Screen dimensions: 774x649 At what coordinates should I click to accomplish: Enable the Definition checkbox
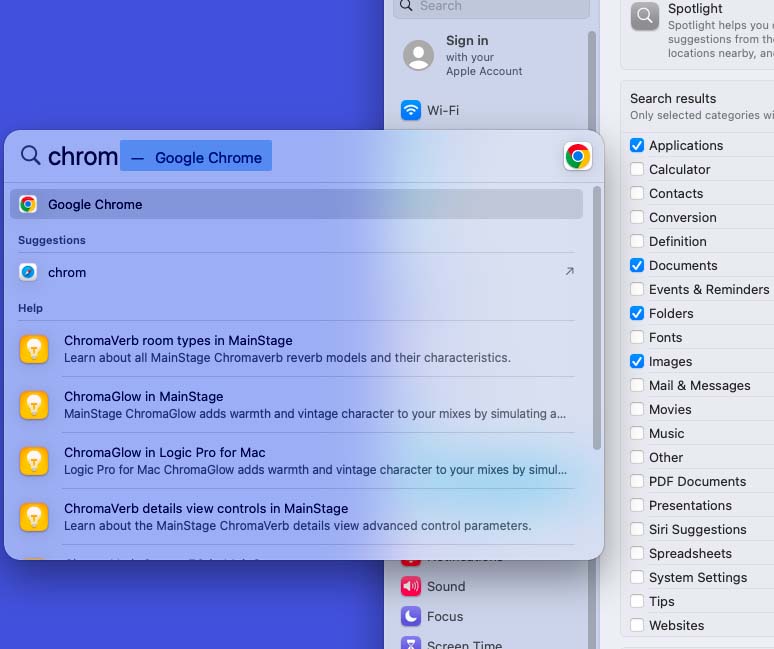click(x=637, y=241)
